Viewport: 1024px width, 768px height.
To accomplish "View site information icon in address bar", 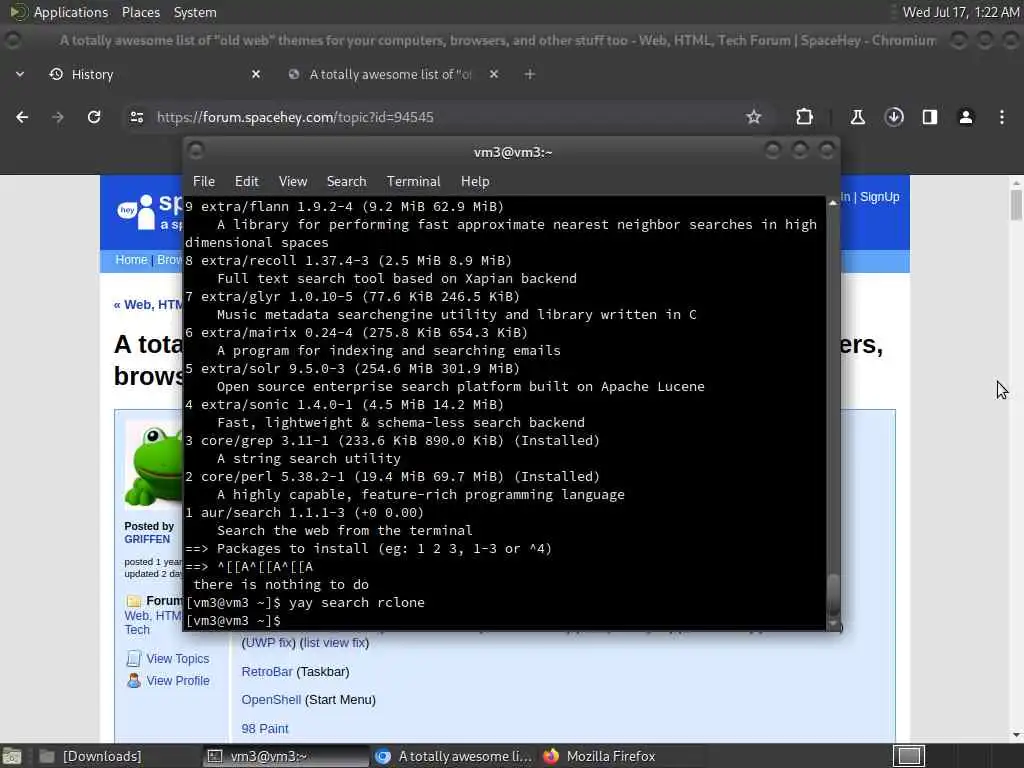I will pyautogui.click(x=136, y=117).
